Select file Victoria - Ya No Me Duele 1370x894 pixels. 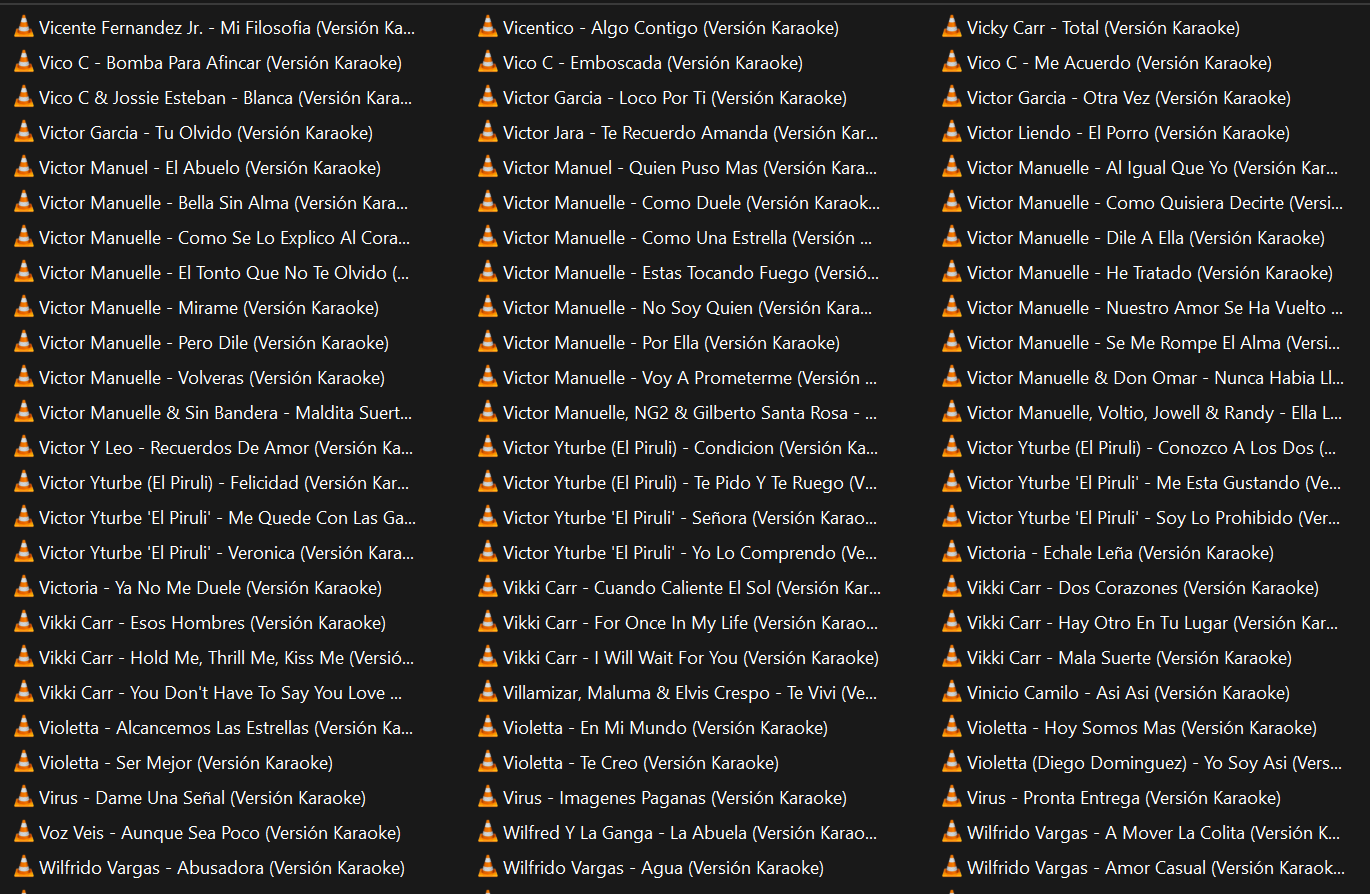click(x=198, y=588)
